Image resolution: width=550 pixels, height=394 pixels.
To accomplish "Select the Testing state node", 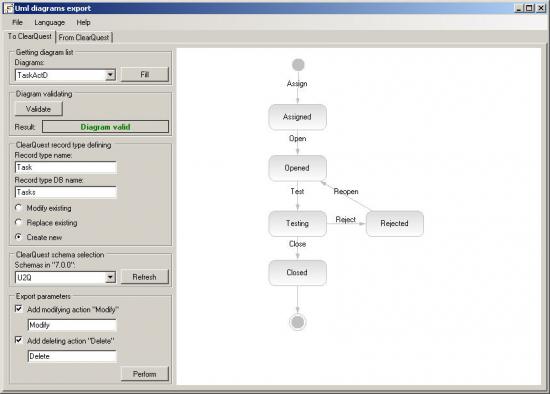I will click(297, 223).
